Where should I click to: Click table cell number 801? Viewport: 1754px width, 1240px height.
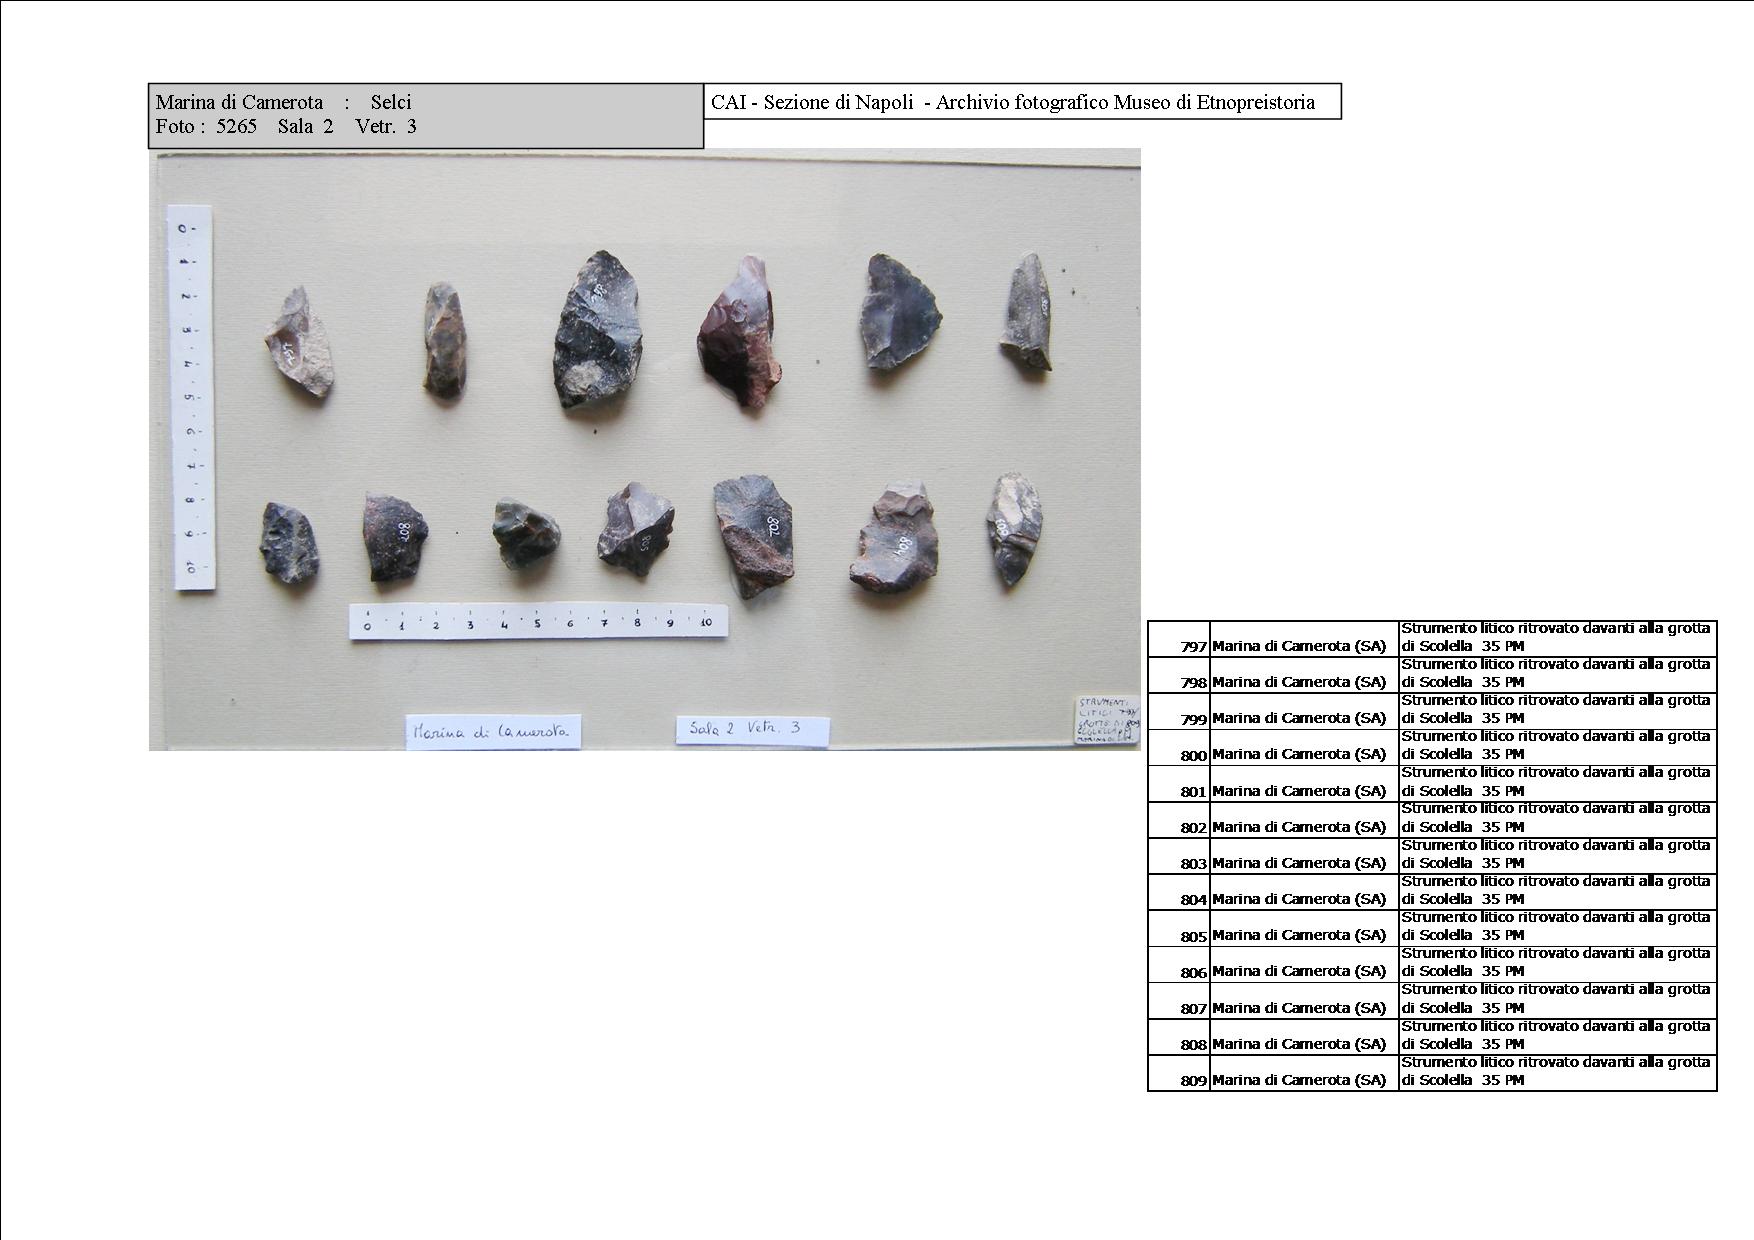pyautogui.click(x=1179, y=784)
